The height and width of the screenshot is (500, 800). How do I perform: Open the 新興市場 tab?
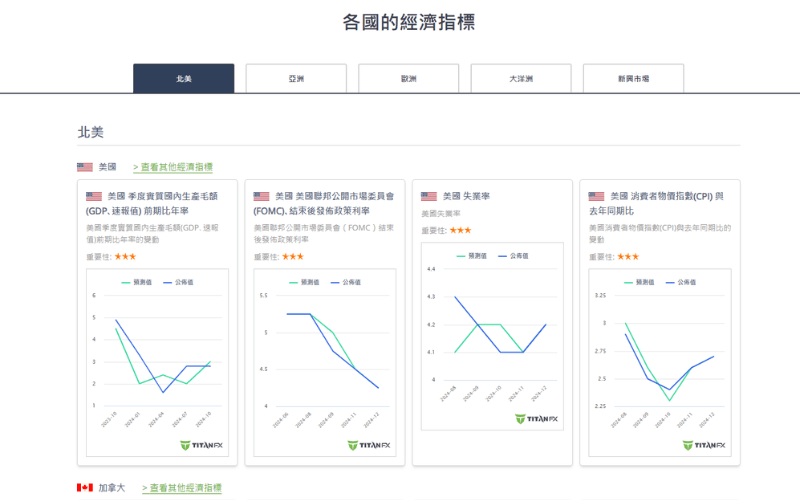tap(633, 79)
